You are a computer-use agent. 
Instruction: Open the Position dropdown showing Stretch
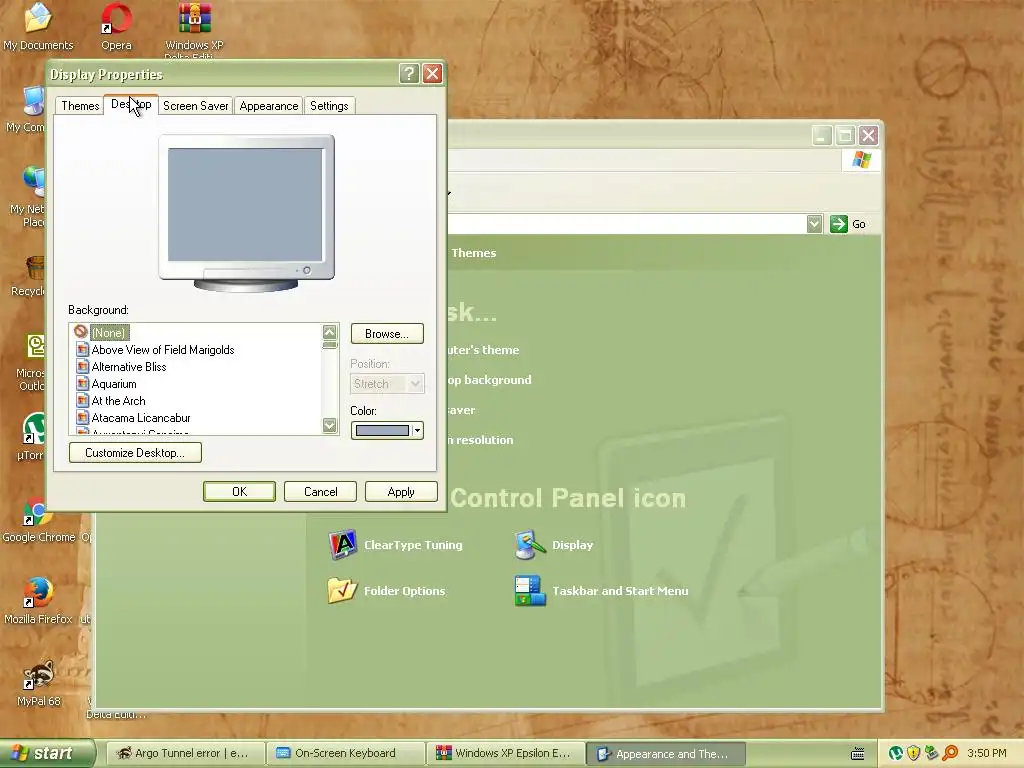coord(387,384)
